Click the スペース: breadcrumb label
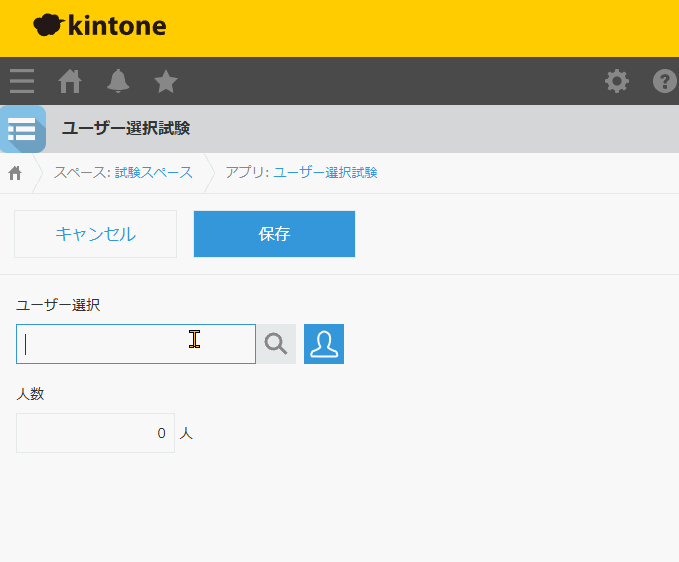679x562 pixels. pyautogui.click(x=82, y=172)
